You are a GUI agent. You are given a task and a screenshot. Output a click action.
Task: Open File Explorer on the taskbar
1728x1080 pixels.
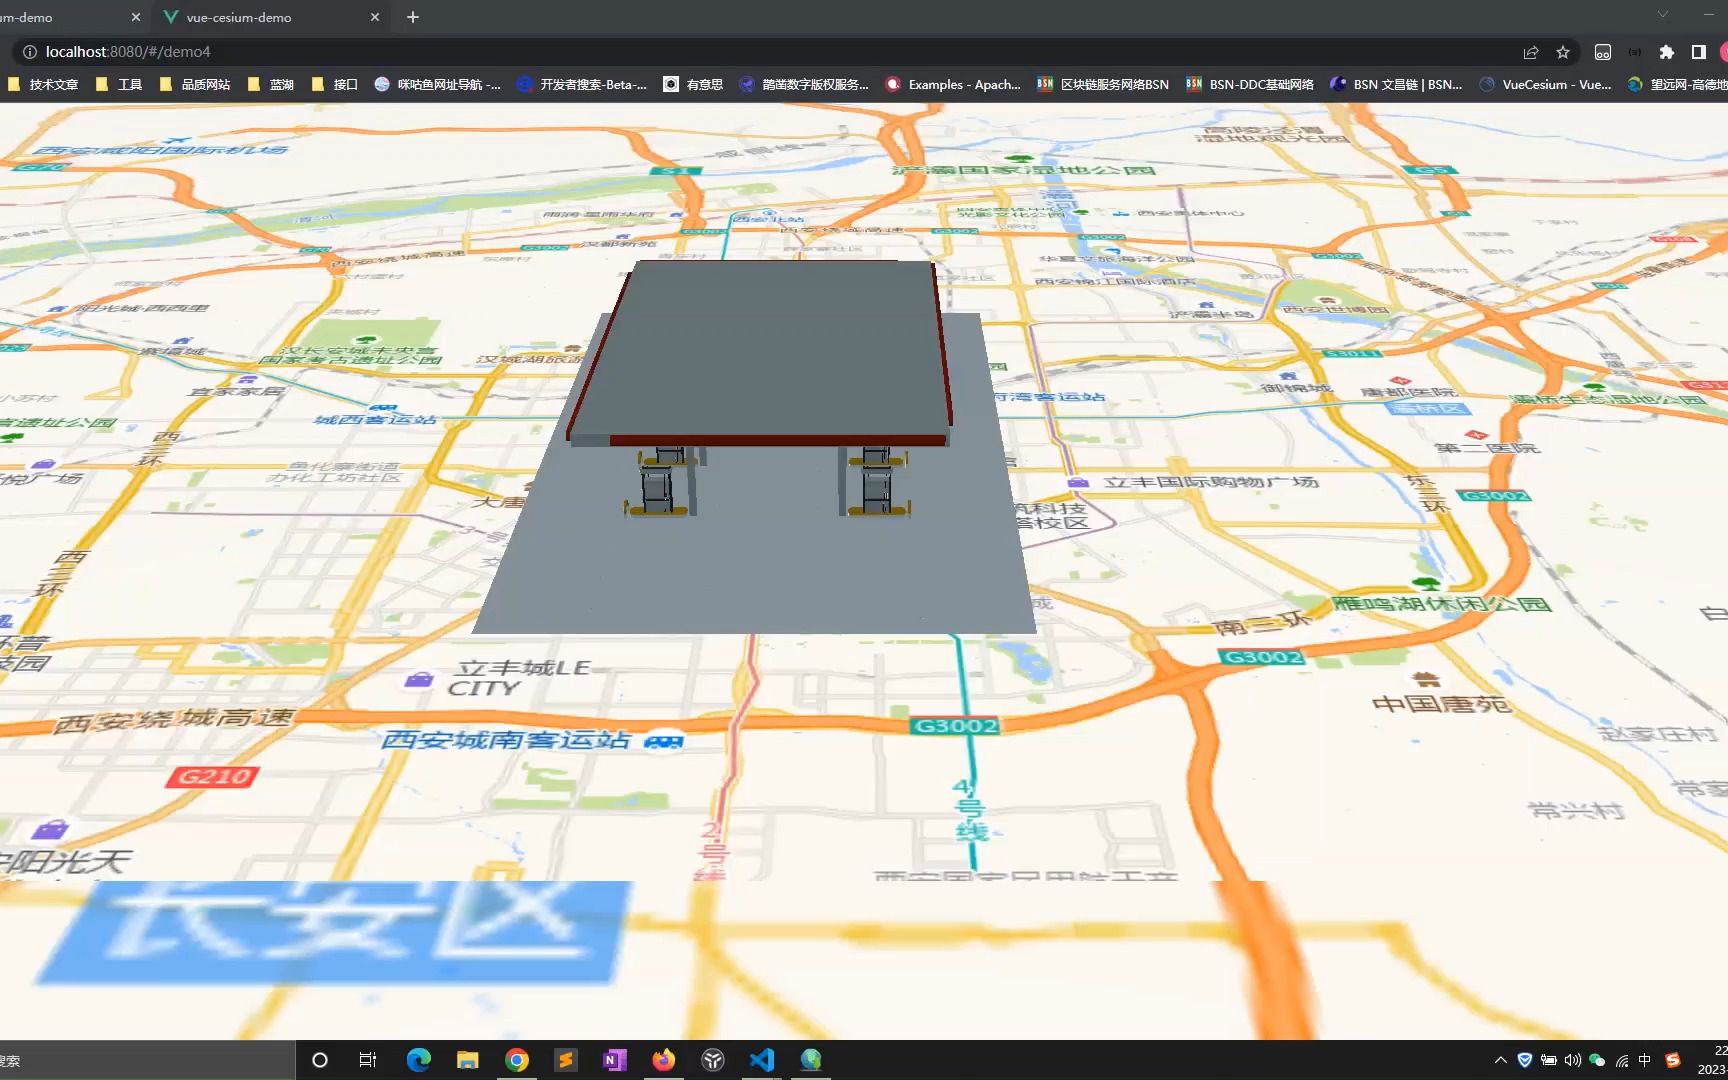pos(466,1059)
